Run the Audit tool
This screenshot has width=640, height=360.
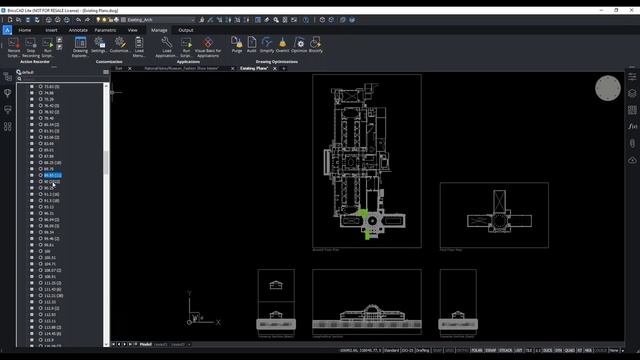click(x=251, y=44)
